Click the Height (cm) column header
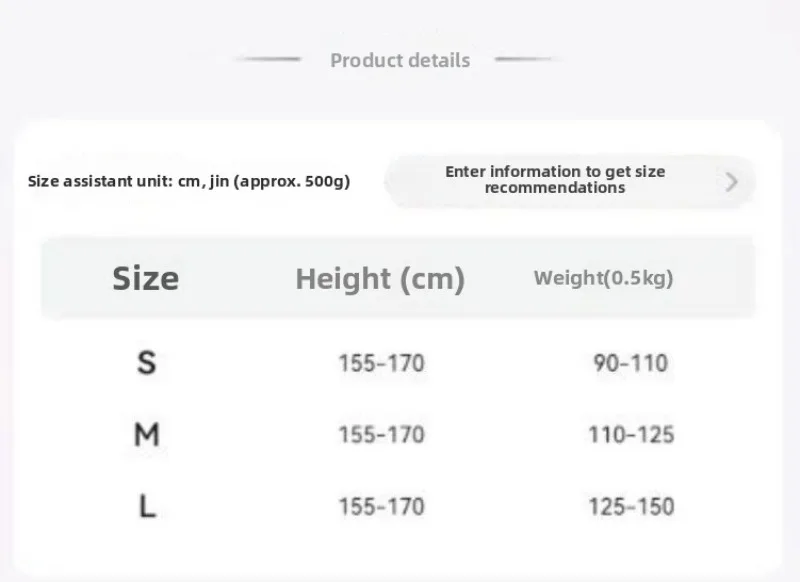The width and height of the screenshot is (800, 582). (x=380, y=279)
